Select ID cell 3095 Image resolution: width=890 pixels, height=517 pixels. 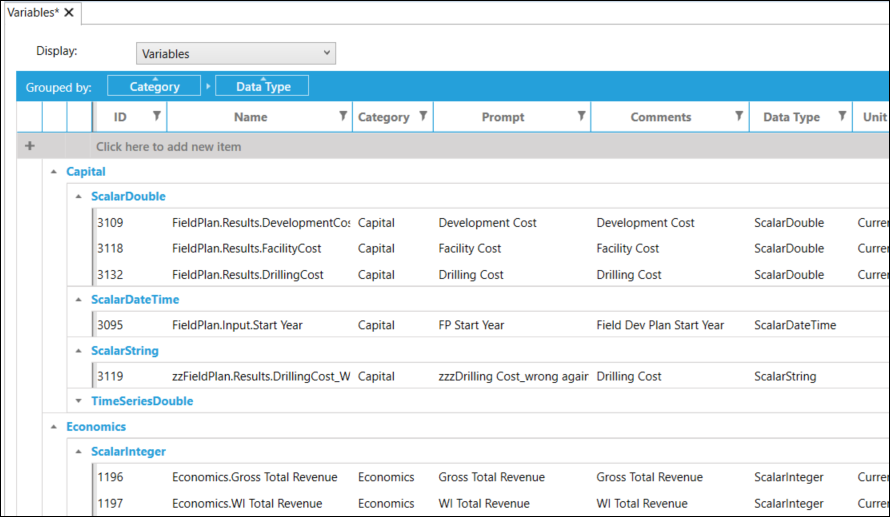click(110, 325)
